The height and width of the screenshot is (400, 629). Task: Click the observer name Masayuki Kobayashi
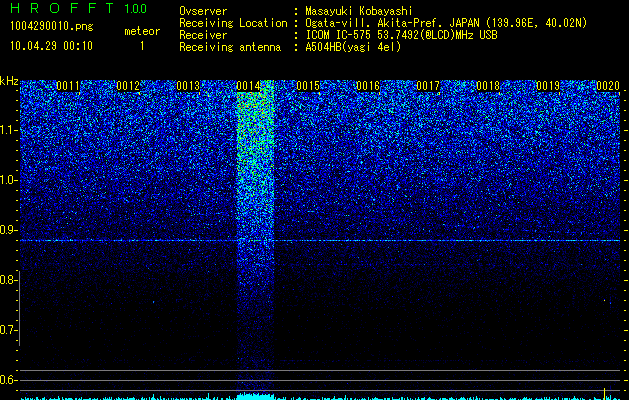coord(359,11)
